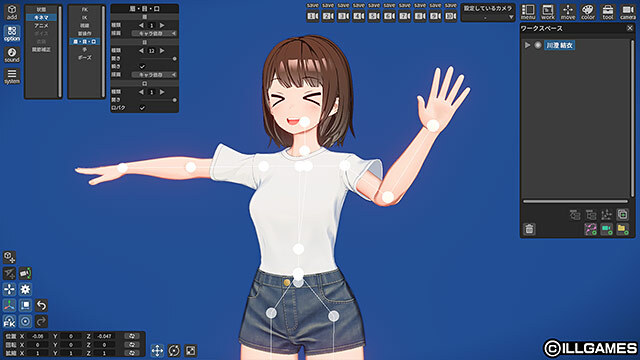Click the green duplicate icon in workspace

pyautogui.click(x=622, y=214)
